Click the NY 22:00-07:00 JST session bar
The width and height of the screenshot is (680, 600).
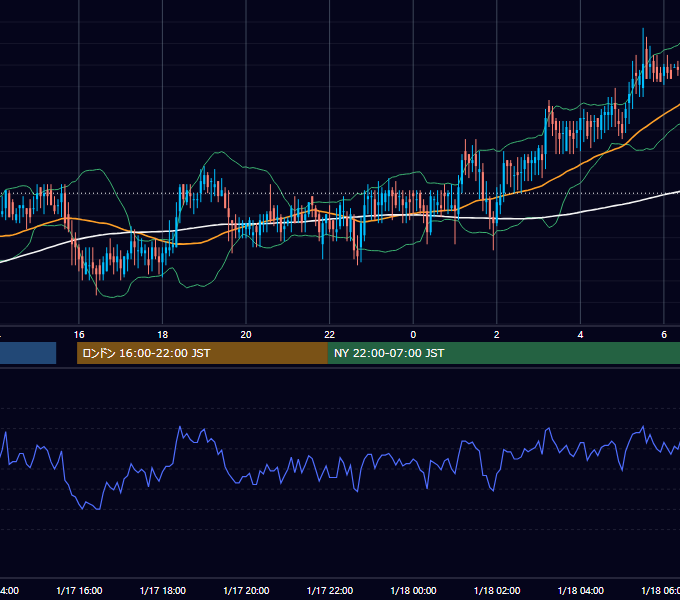click(503, 353)
